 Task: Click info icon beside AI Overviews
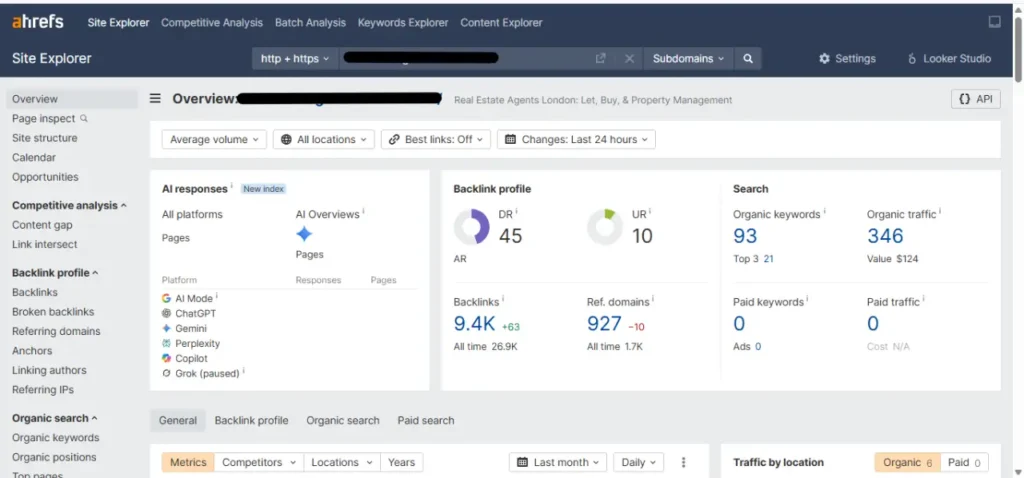point(364,212)
